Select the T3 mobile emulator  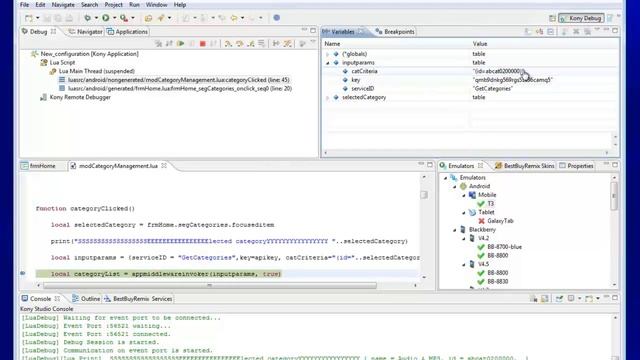pyautogui.click(x=486, y=204)
